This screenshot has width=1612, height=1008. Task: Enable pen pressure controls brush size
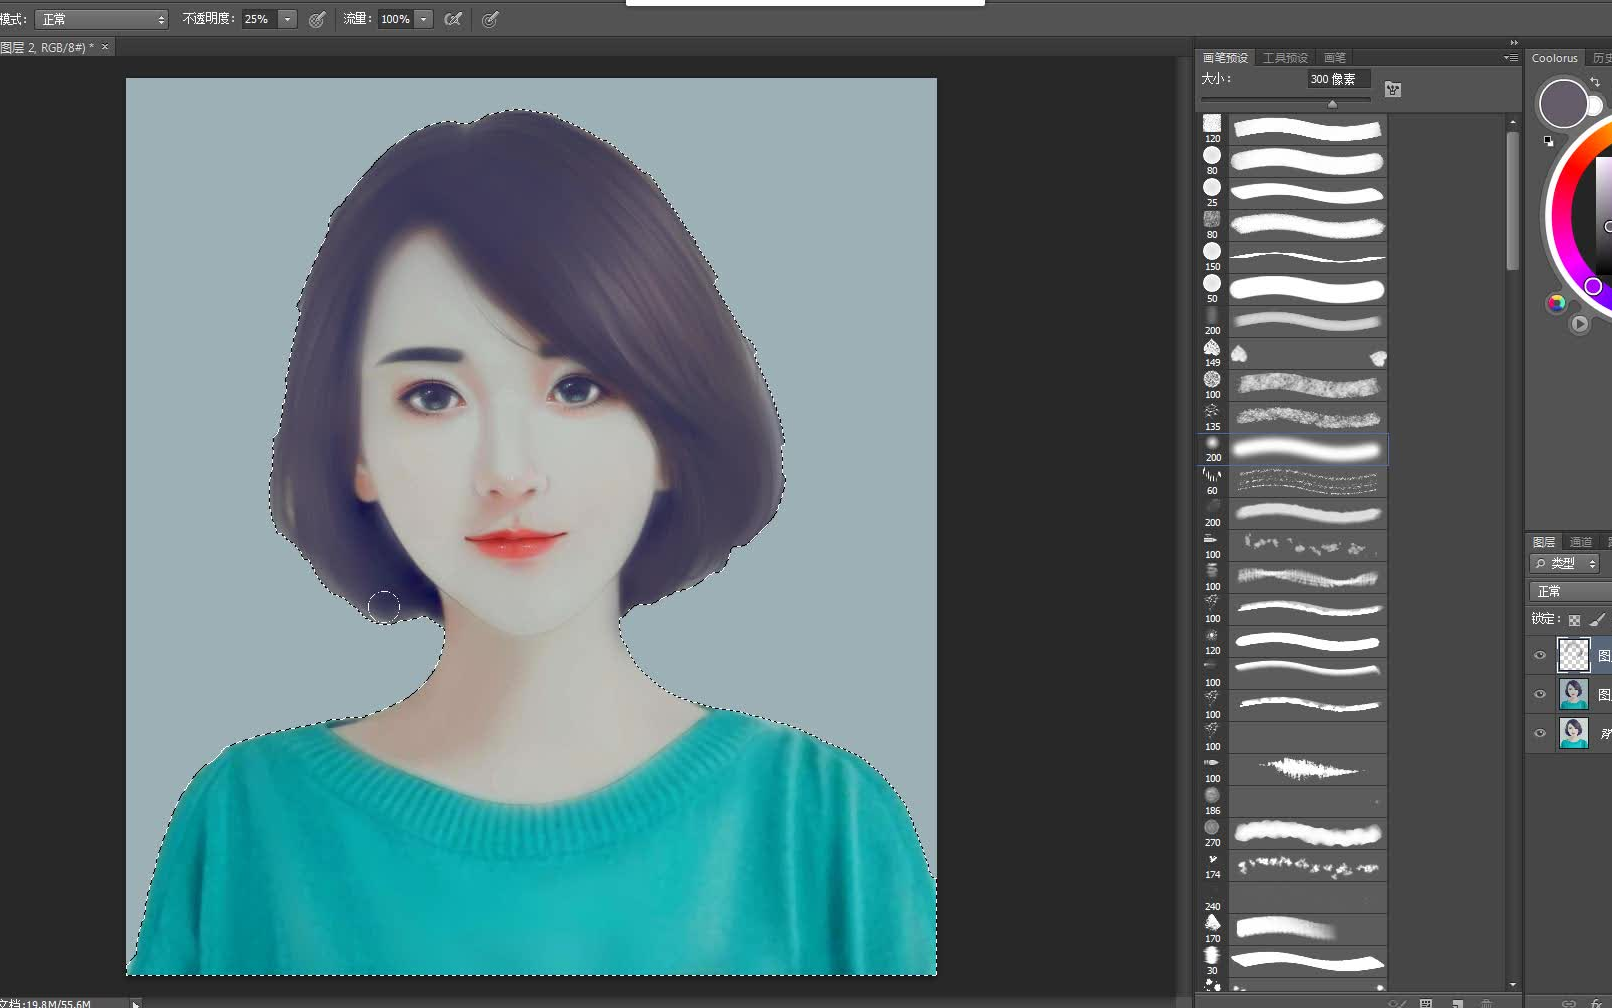pyautogui.click(x=489, y=19)
